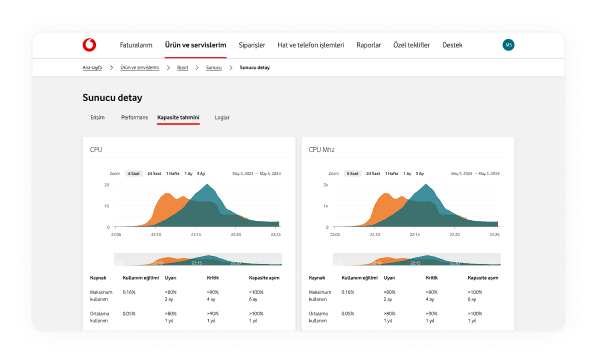The width and height of the screenshot is (598, 364).
Task: Click Kullanım eğilimi header in the CPU table
Action: tap(141, 278)
